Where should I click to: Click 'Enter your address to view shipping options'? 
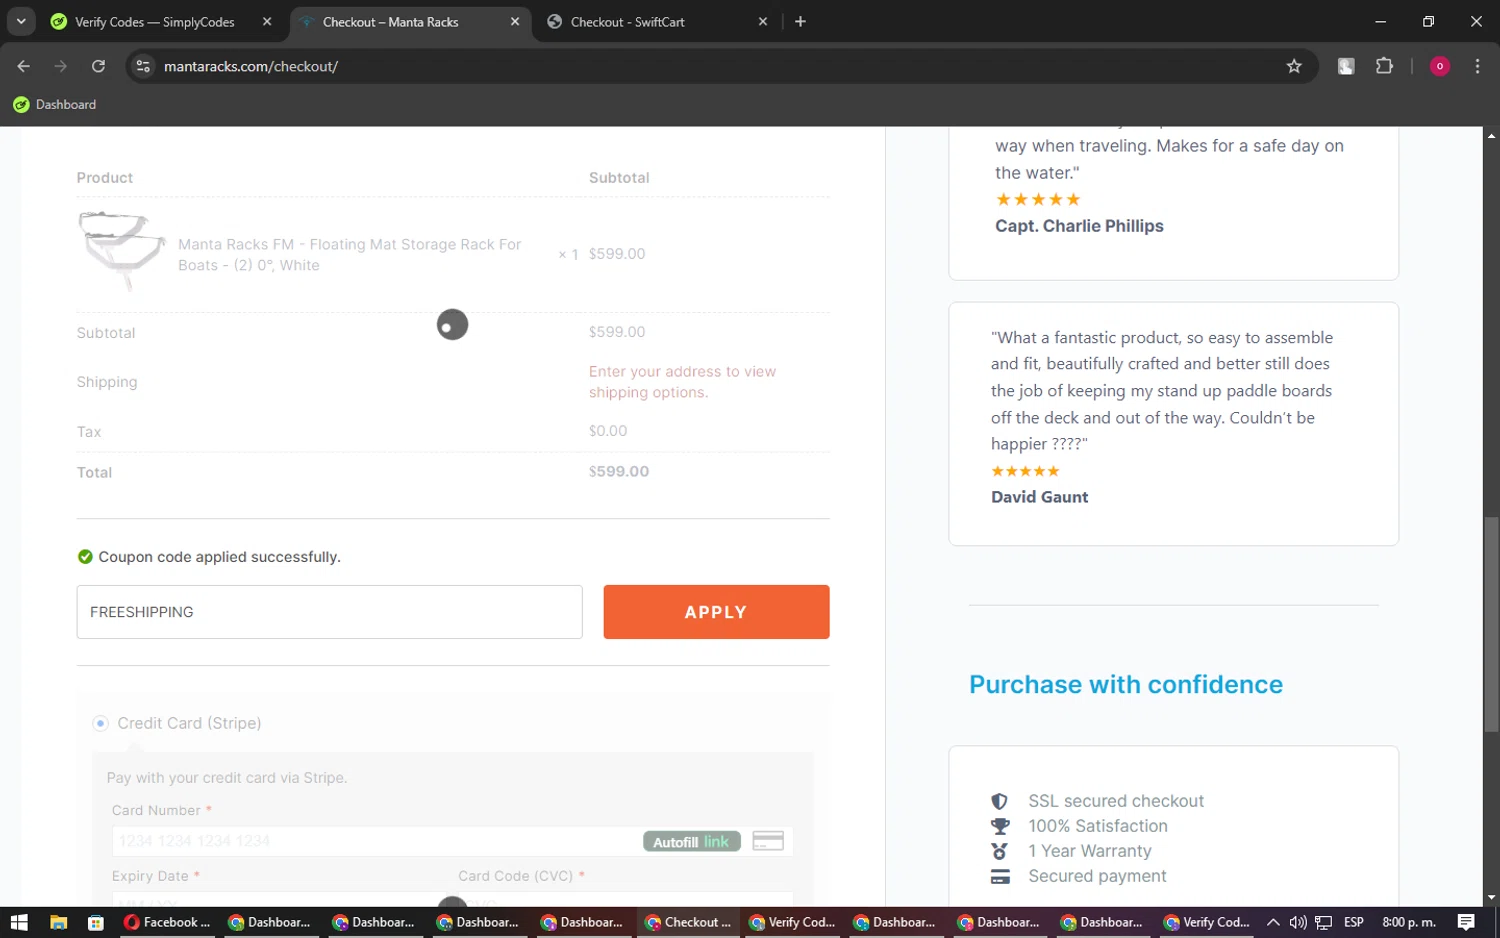tap(682, 382)
